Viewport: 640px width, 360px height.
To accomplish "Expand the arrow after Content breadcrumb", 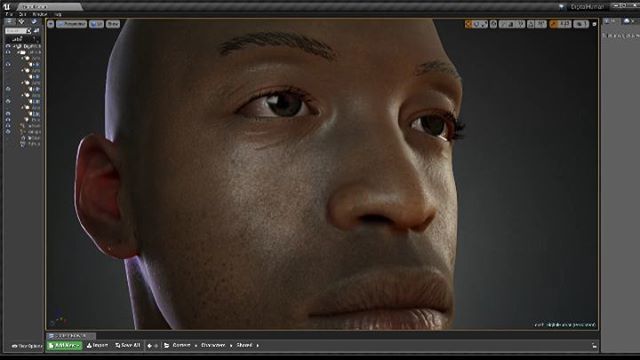I will tap(196, 346).
